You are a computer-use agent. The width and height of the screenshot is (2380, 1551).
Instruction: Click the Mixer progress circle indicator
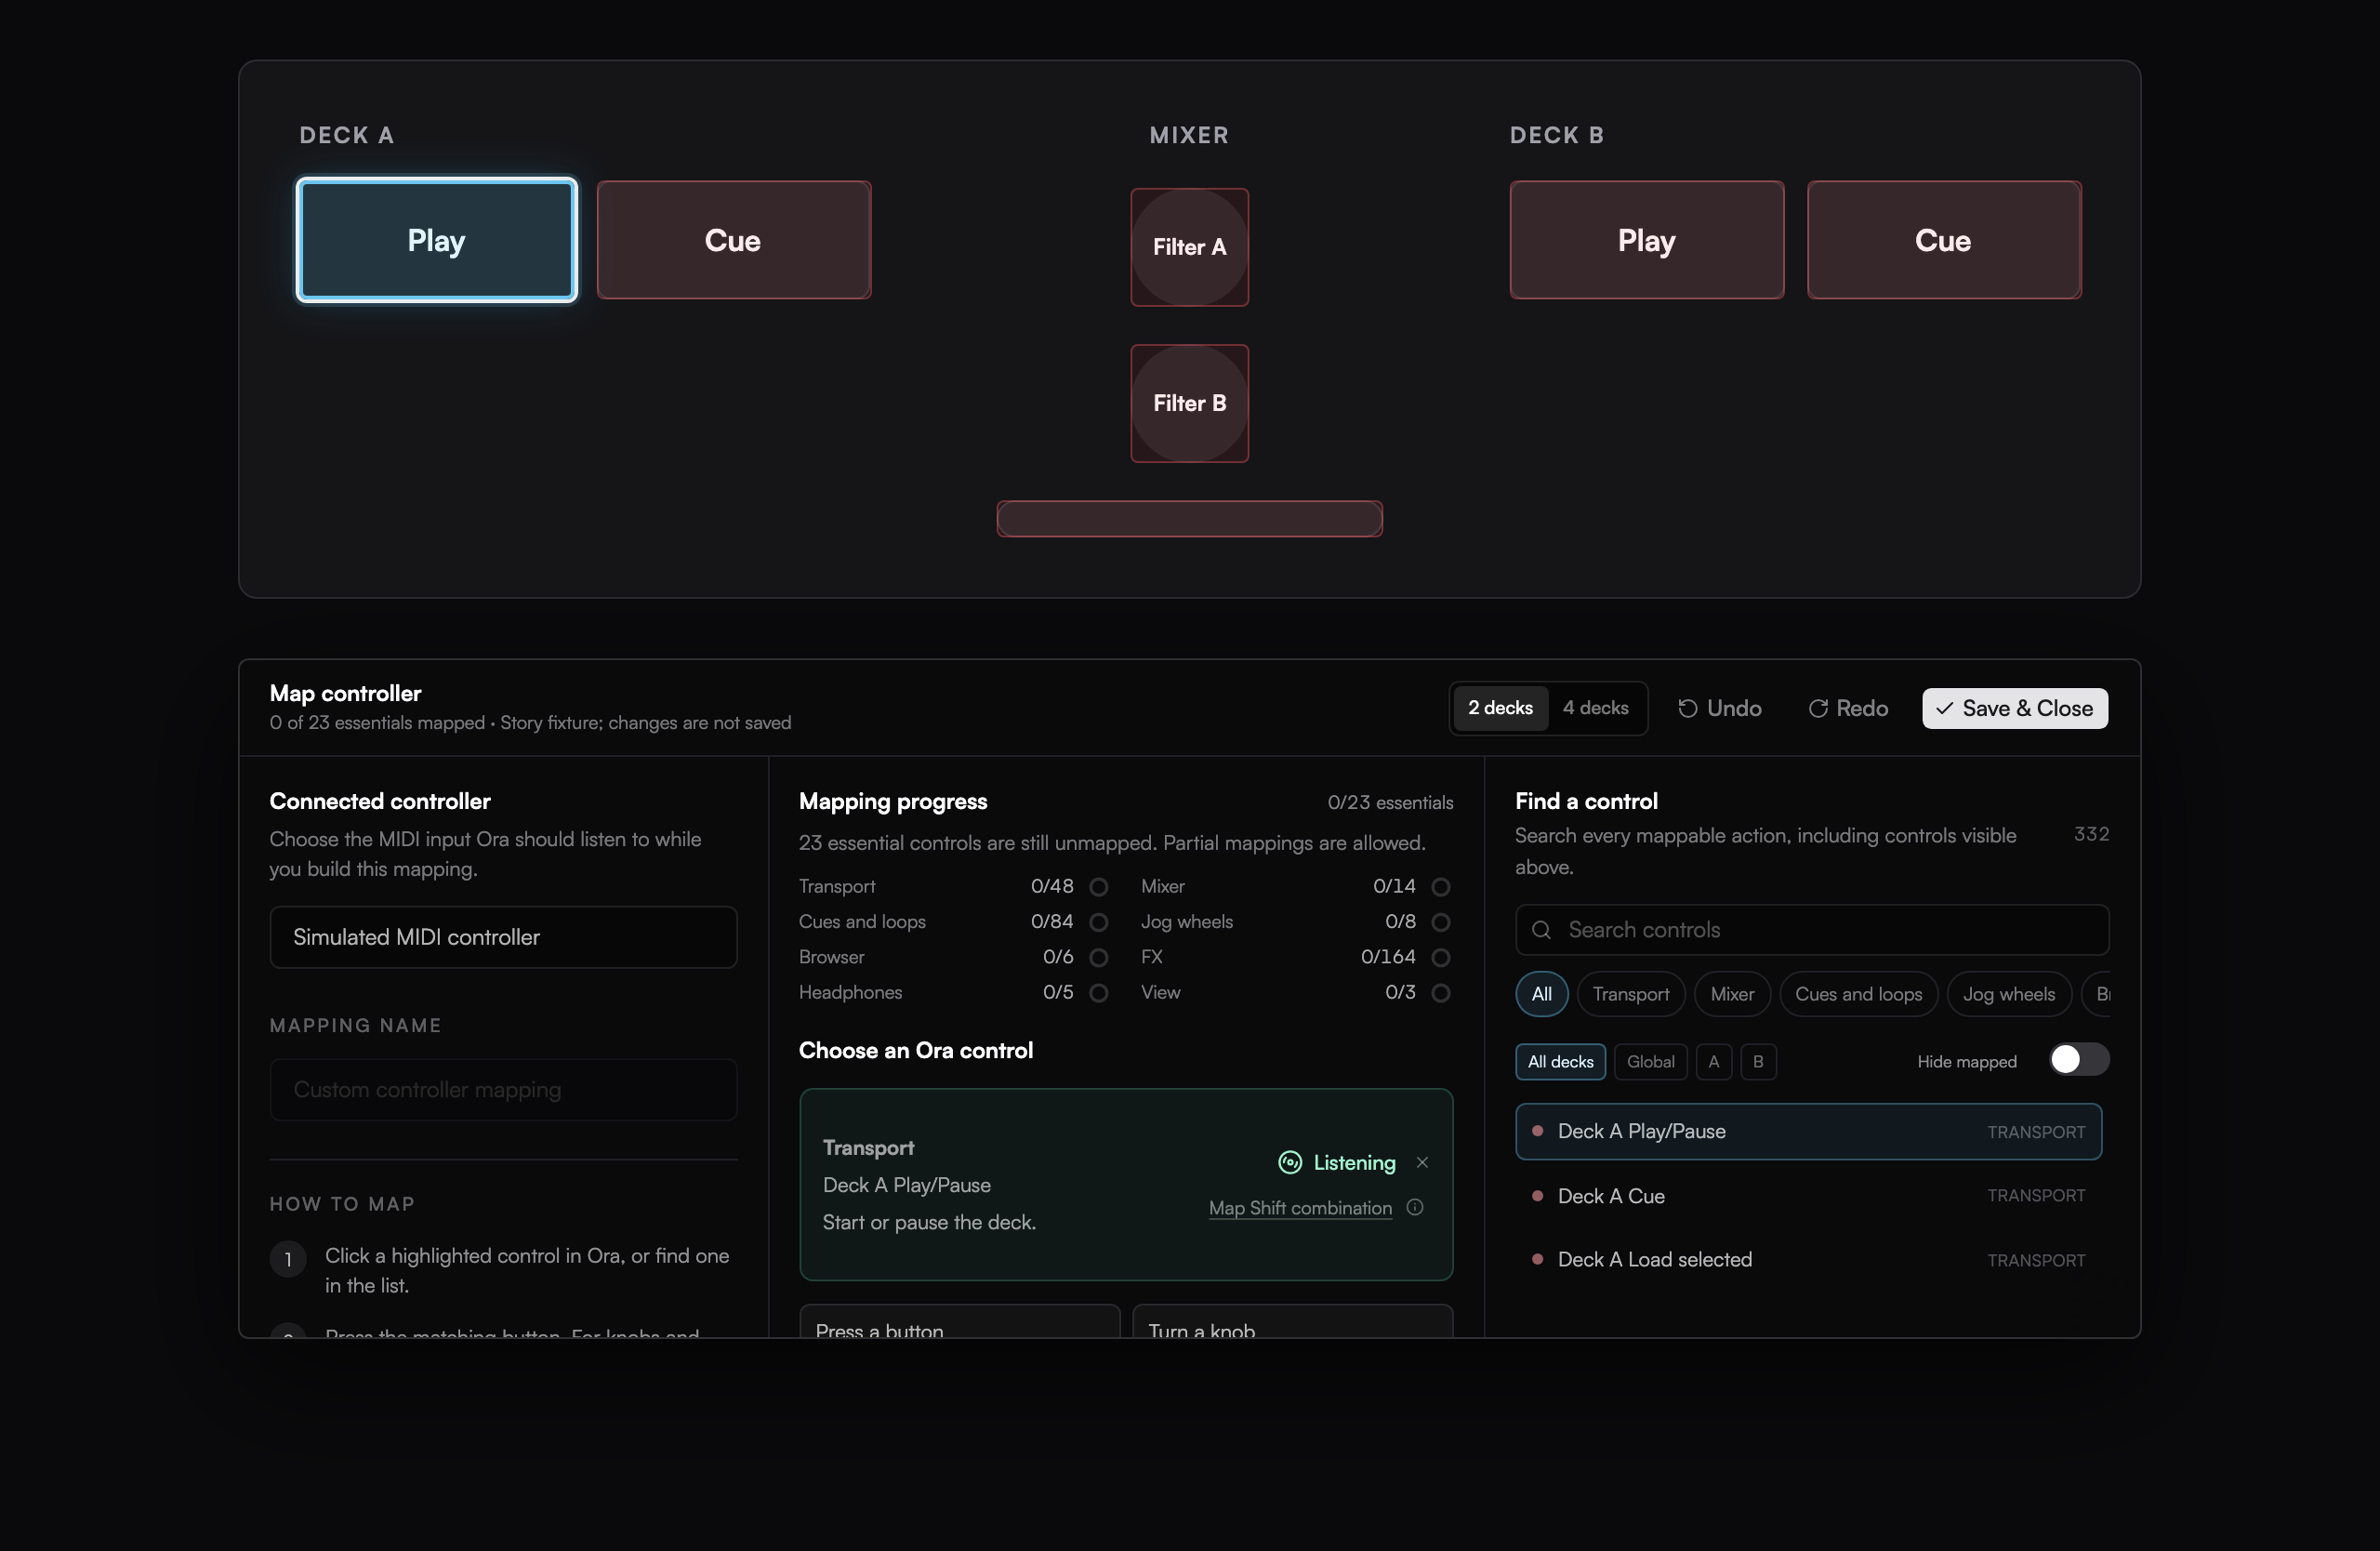pyautogui.click(x=1440, y=887)
